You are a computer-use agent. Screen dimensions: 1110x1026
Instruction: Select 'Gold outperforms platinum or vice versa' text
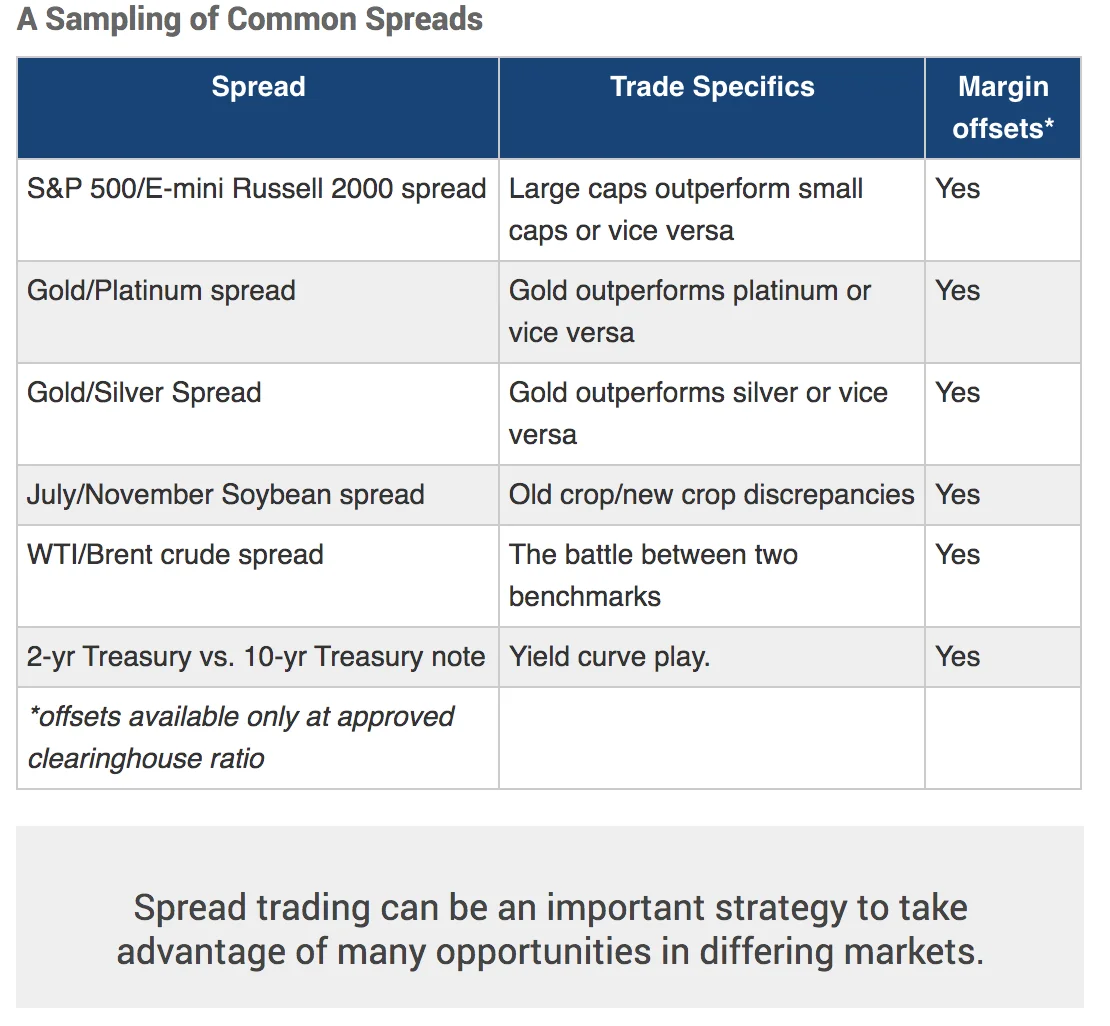pos(690,312)
